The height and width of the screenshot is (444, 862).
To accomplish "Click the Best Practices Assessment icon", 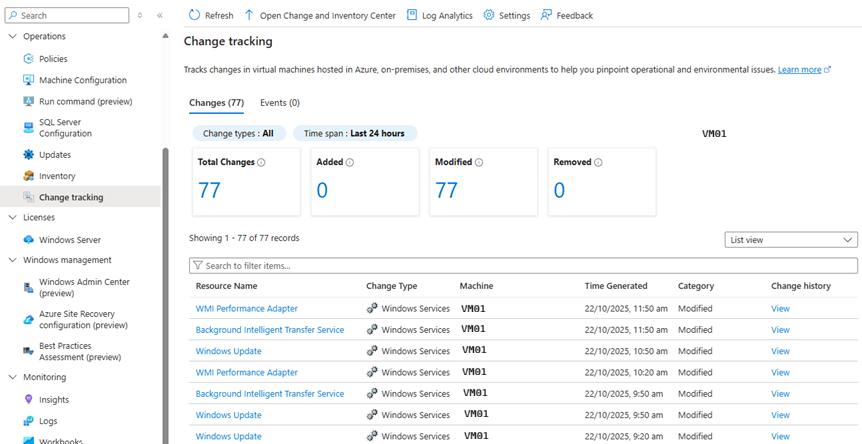I will [x=29, y=351].
